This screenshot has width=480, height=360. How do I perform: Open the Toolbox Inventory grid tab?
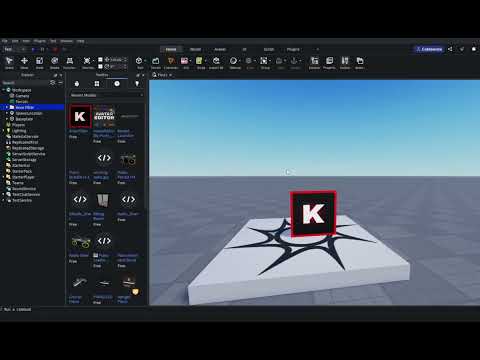point(97,84)
